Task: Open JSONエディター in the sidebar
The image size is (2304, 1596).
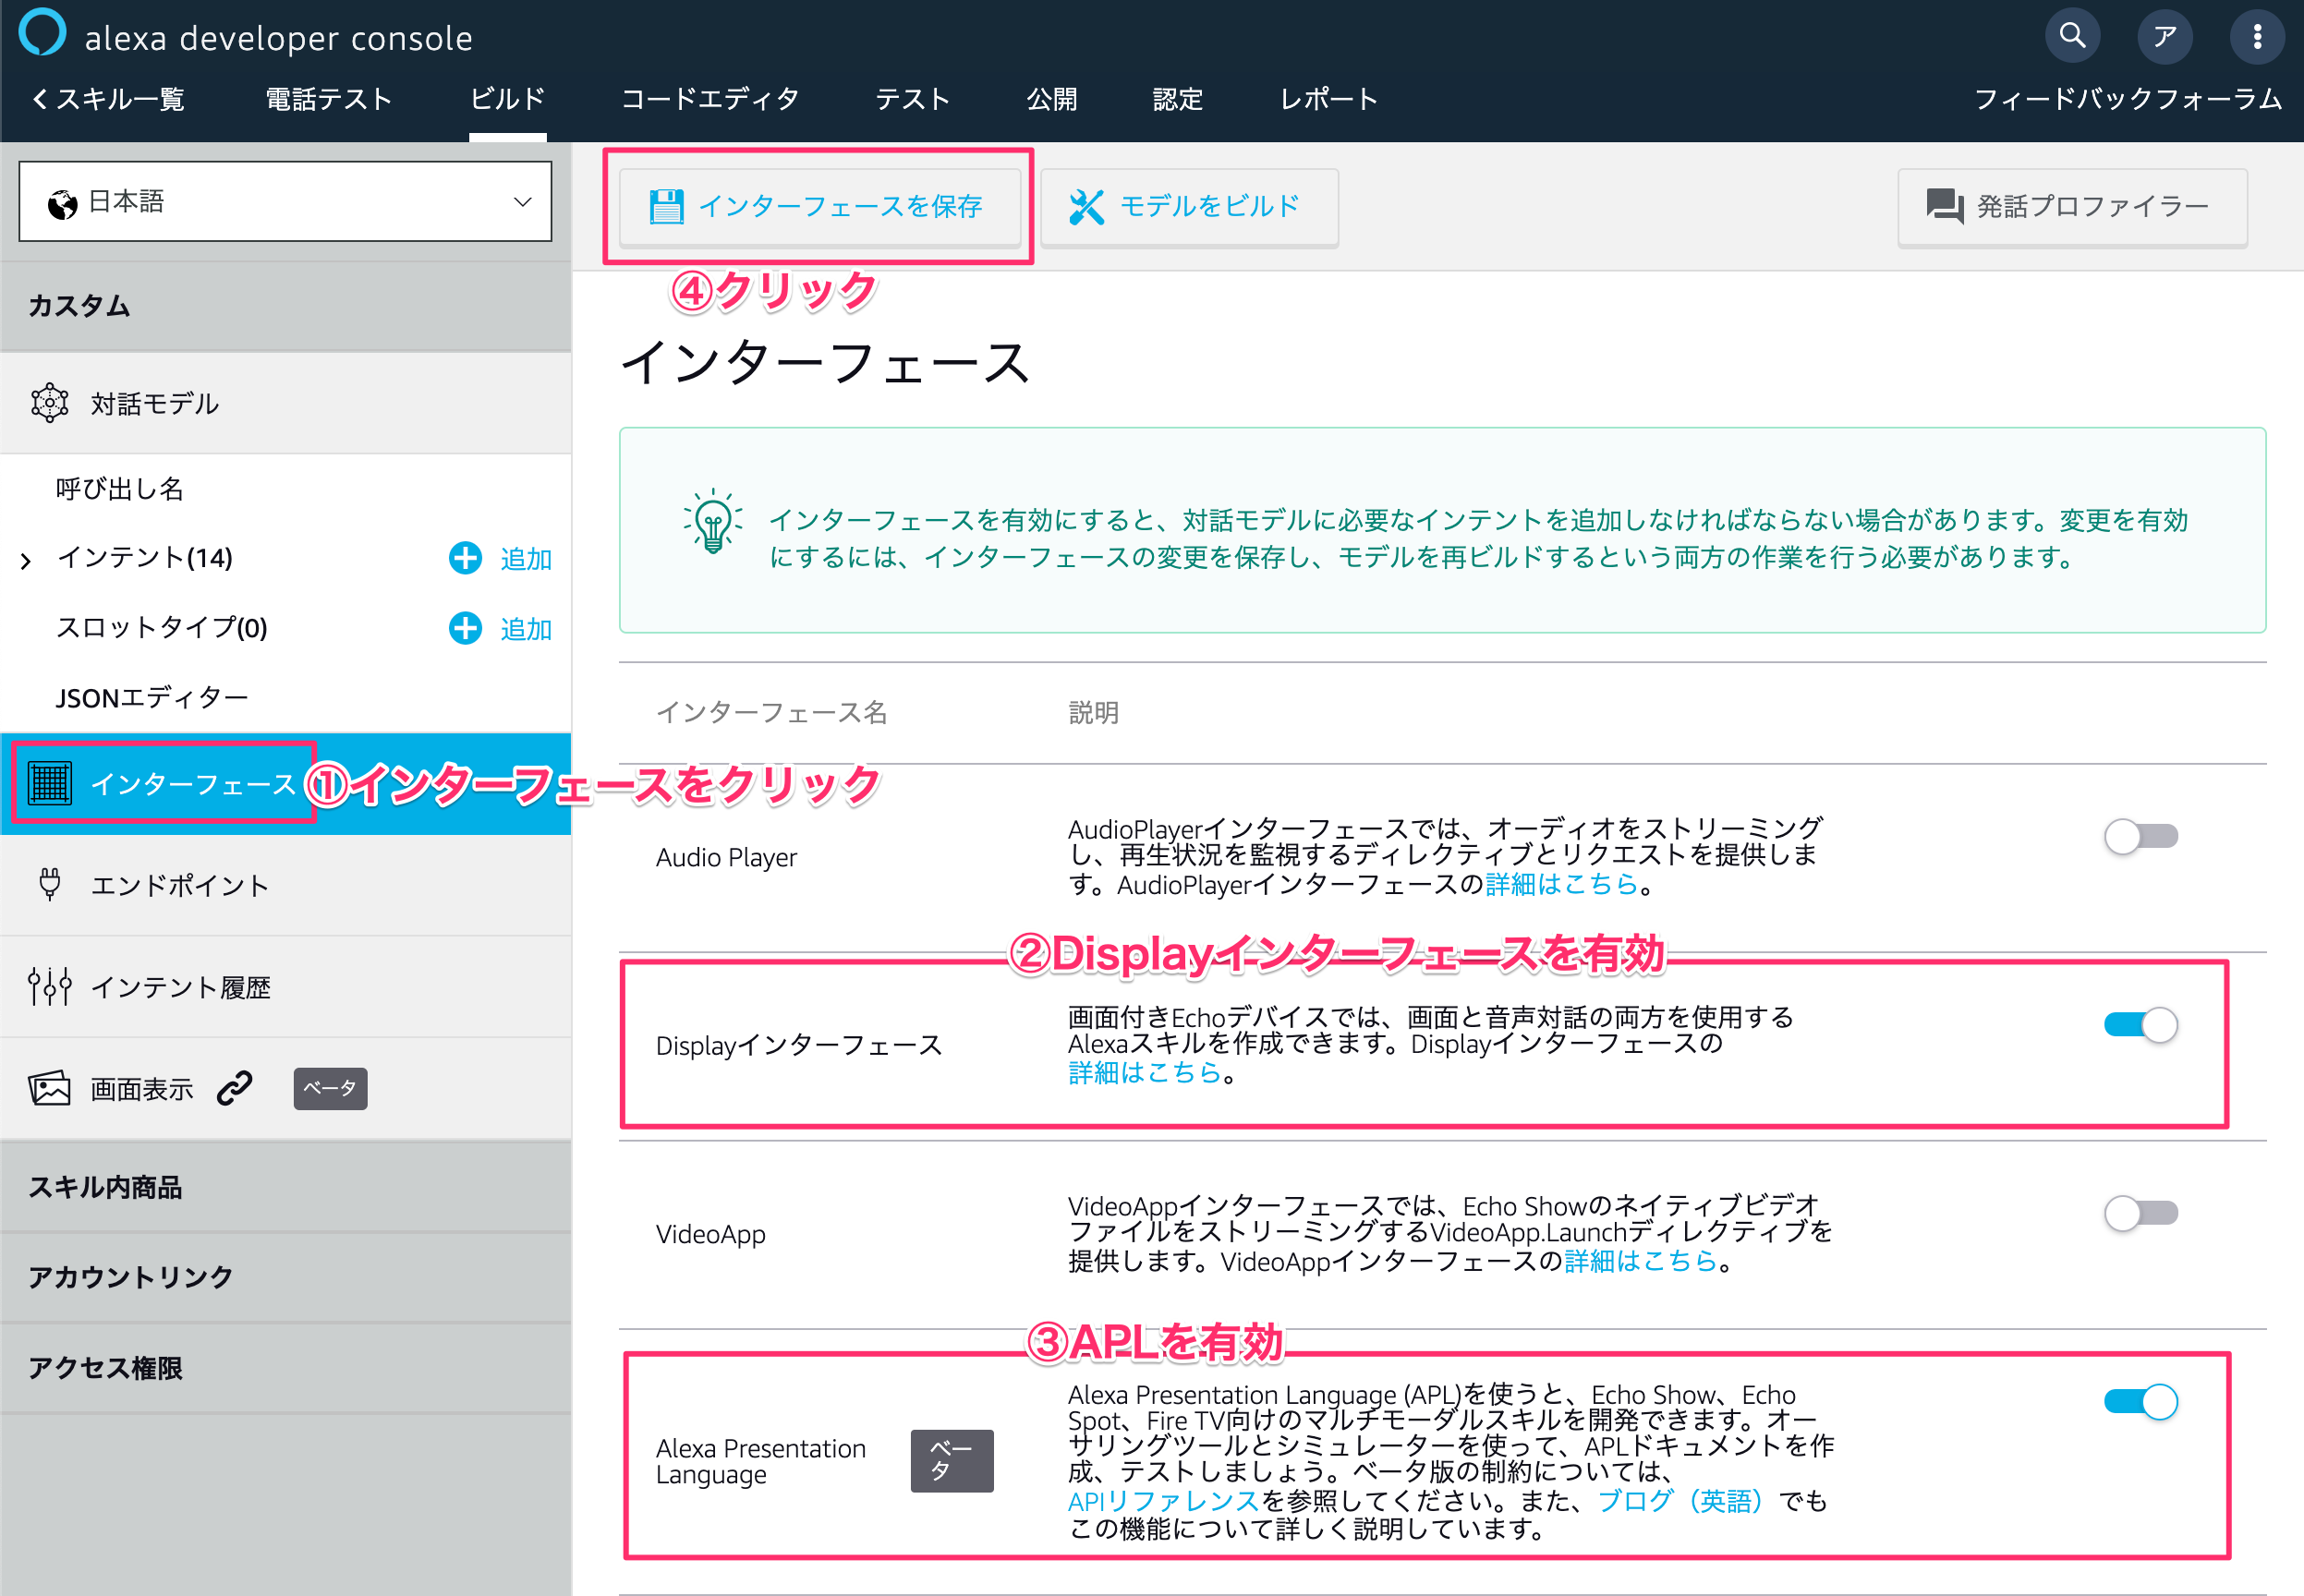Action: click(152, 697)
